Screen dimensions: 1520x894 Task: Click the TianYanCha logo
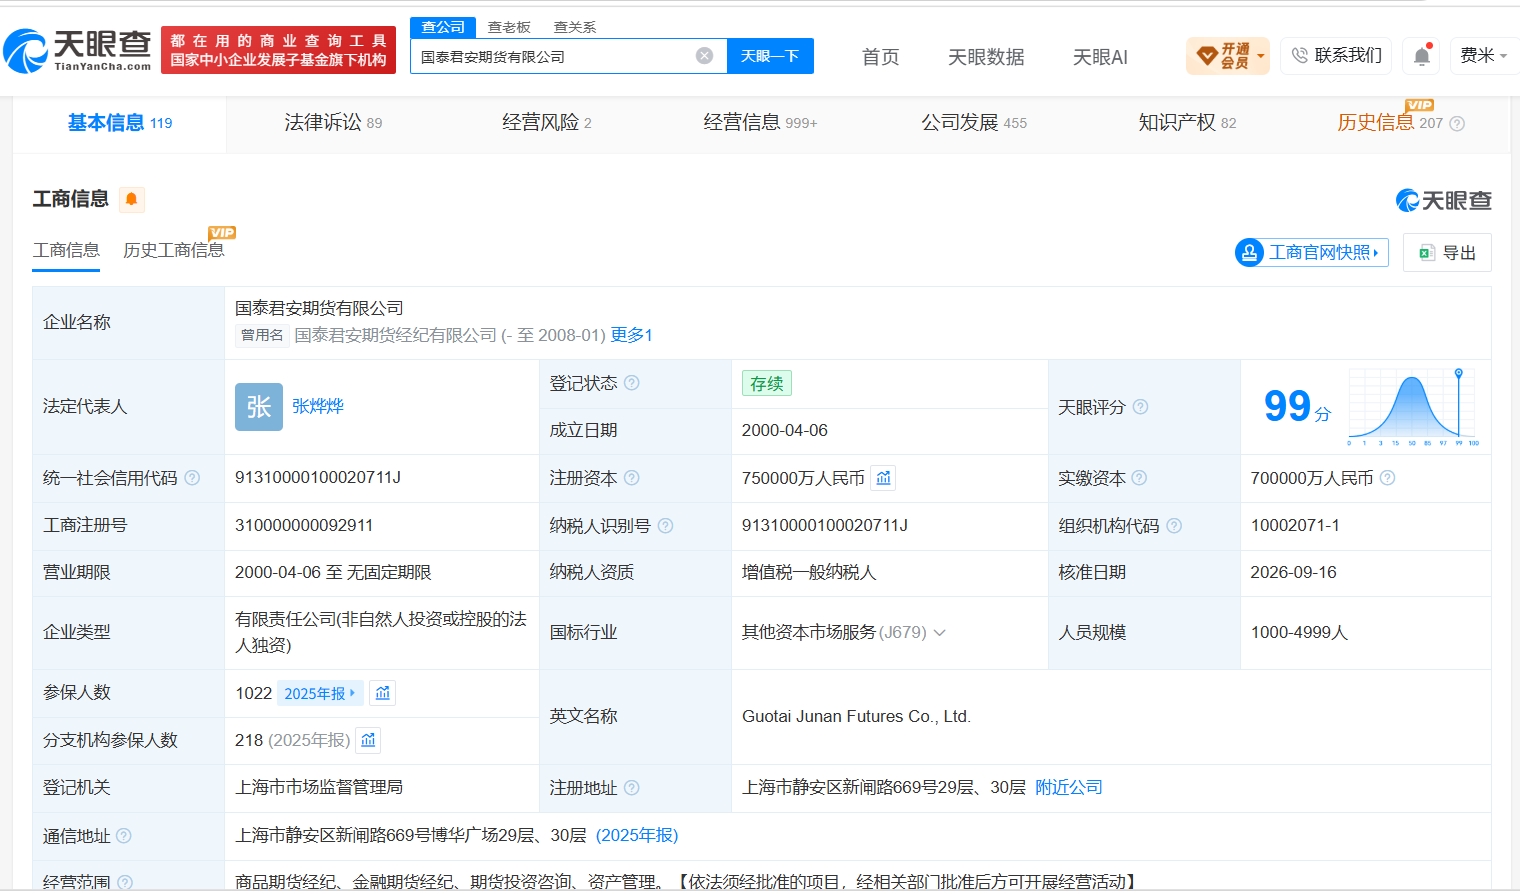(77, 50)
